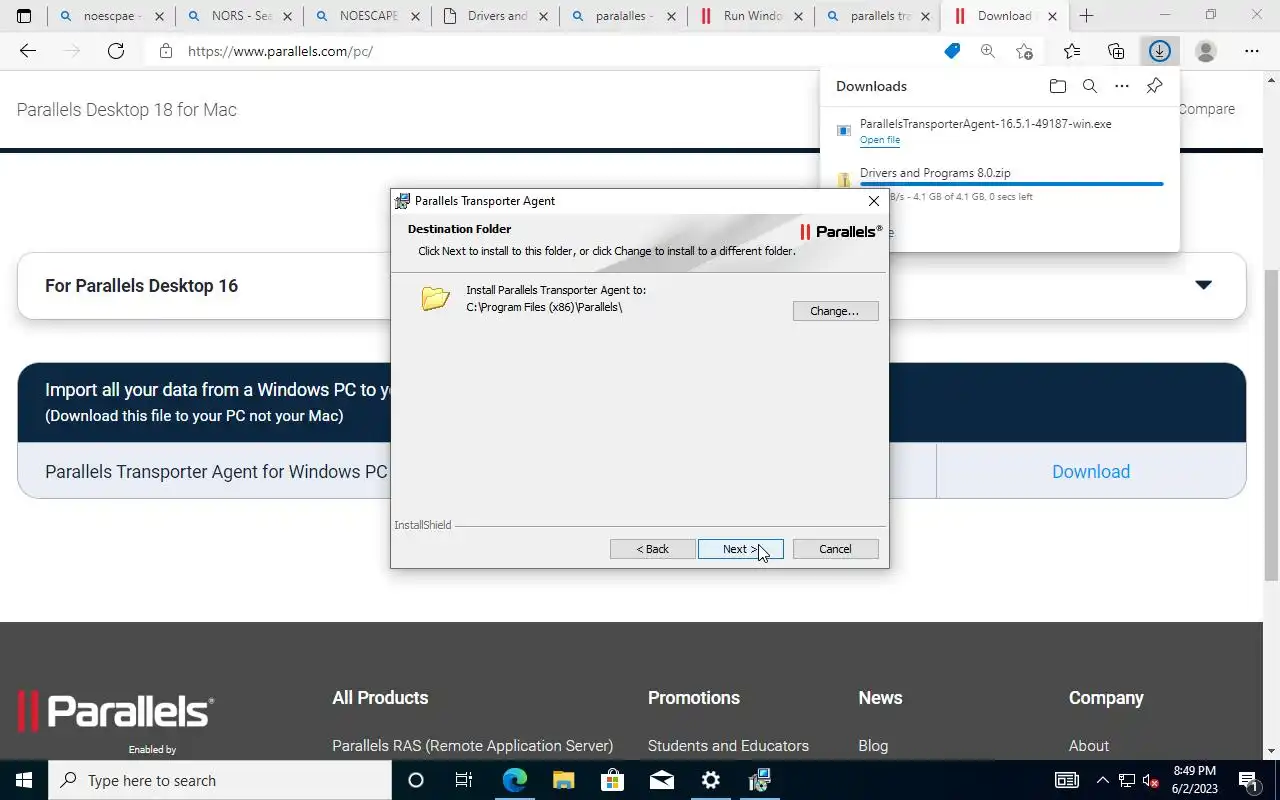Screen dimensions: 1280x800
Task: Open Favorites star list icon
Action: [1072, 51]
